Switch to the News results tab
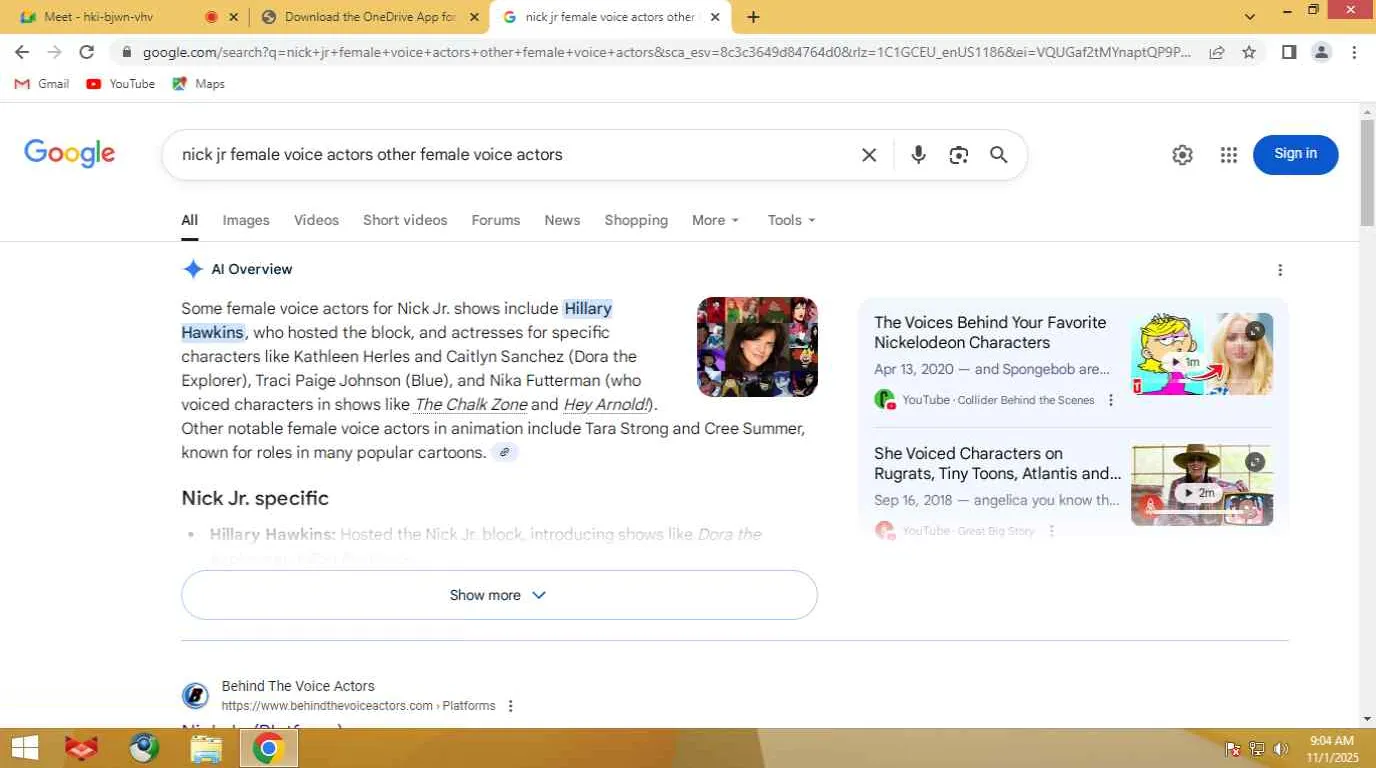Screen dimensions: 1376x768 pos(562,220)
